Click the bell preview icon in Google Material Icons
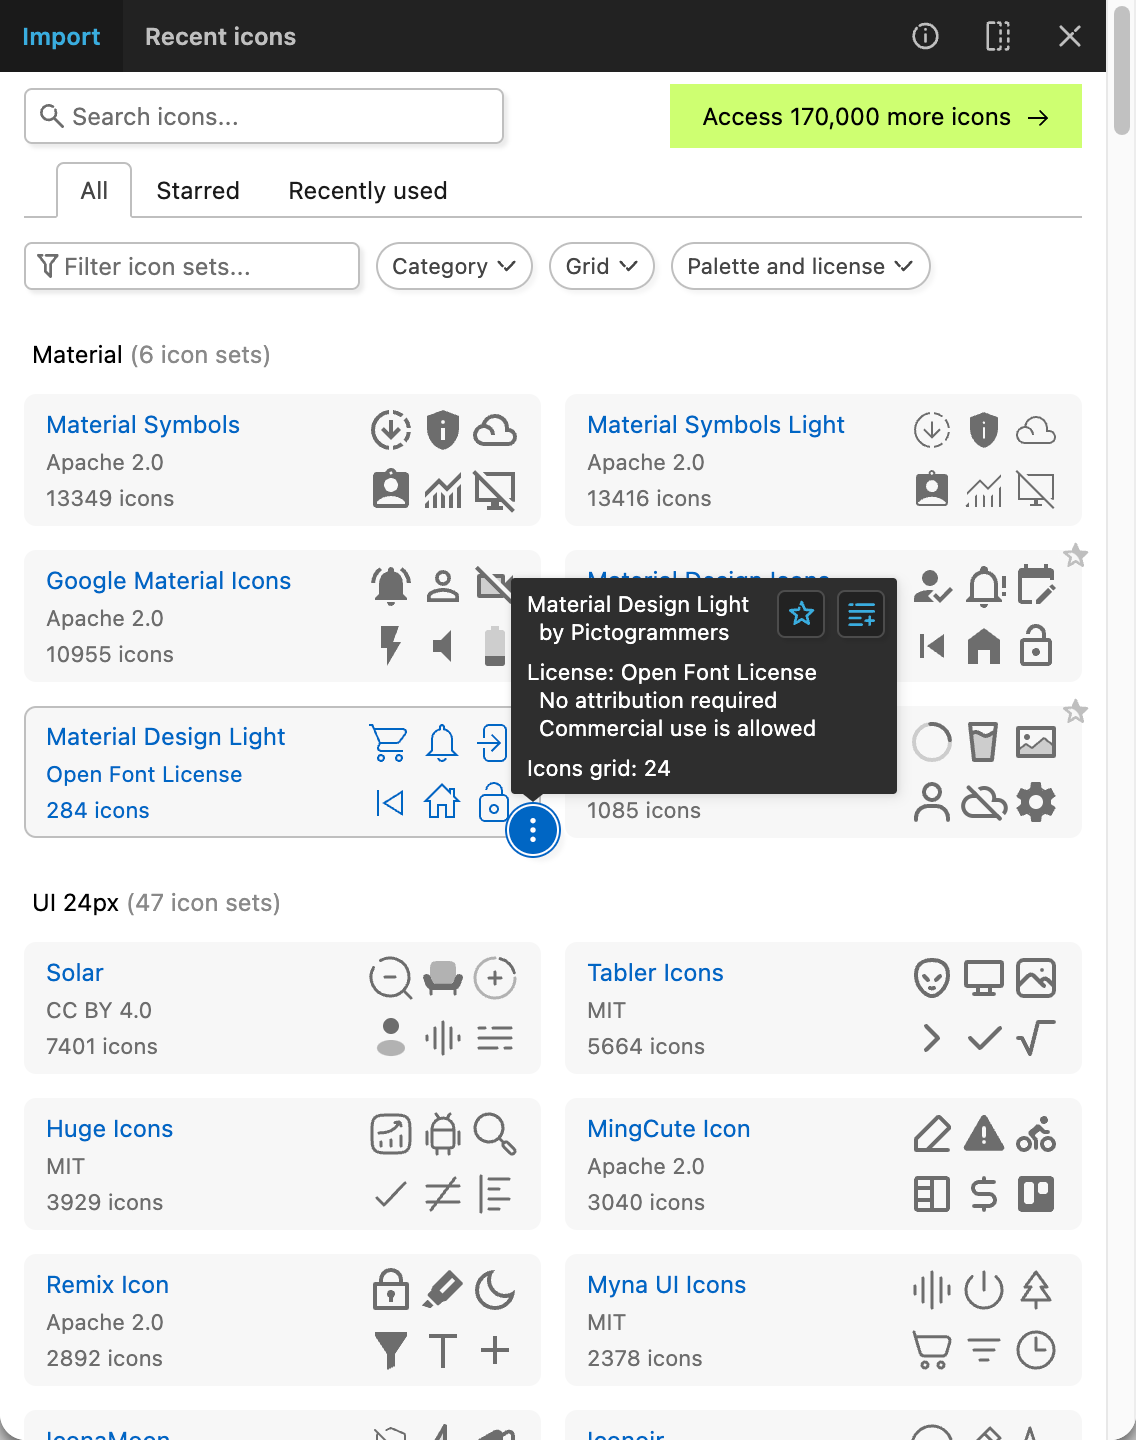This screenshot has width=1136, height=1440. [x=390, y=586]
